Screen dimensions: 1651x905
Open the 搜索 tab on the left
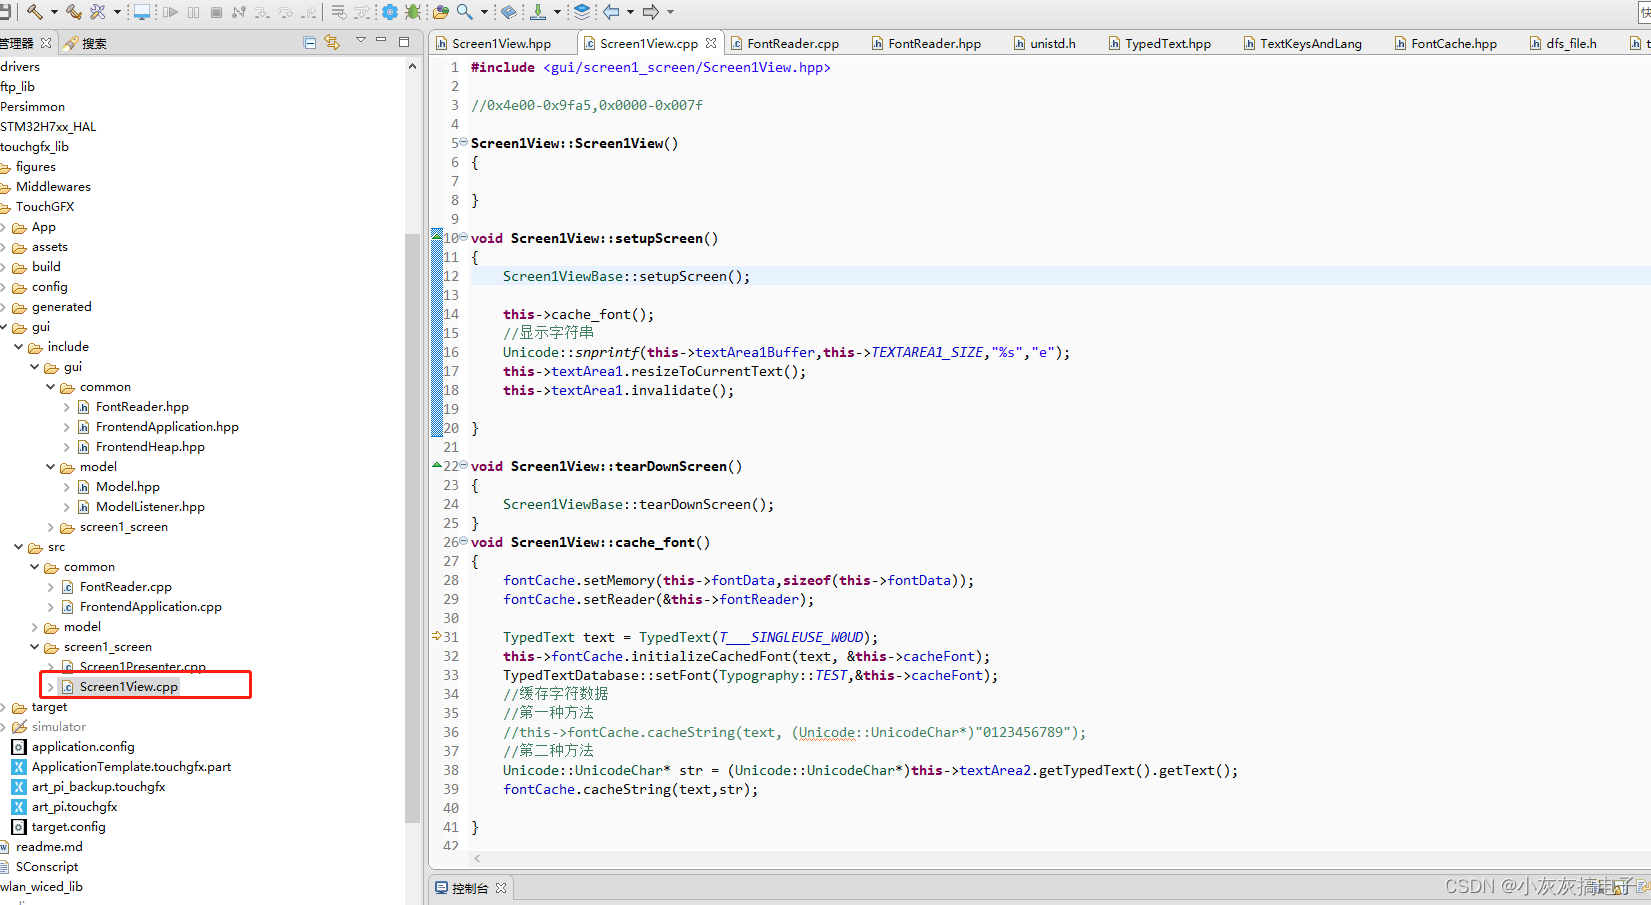tap(95, 42)
